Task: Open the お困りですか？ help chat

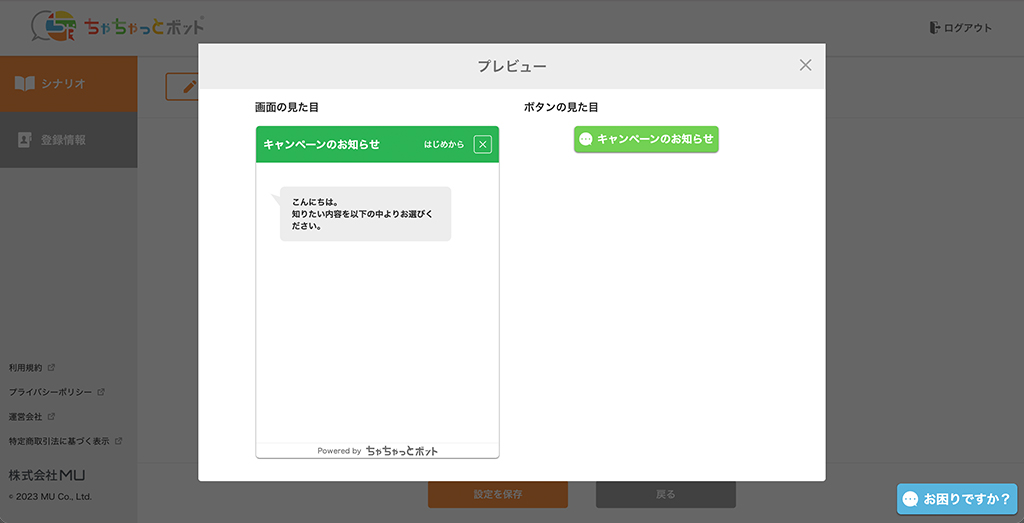Action: coord(956,498)
